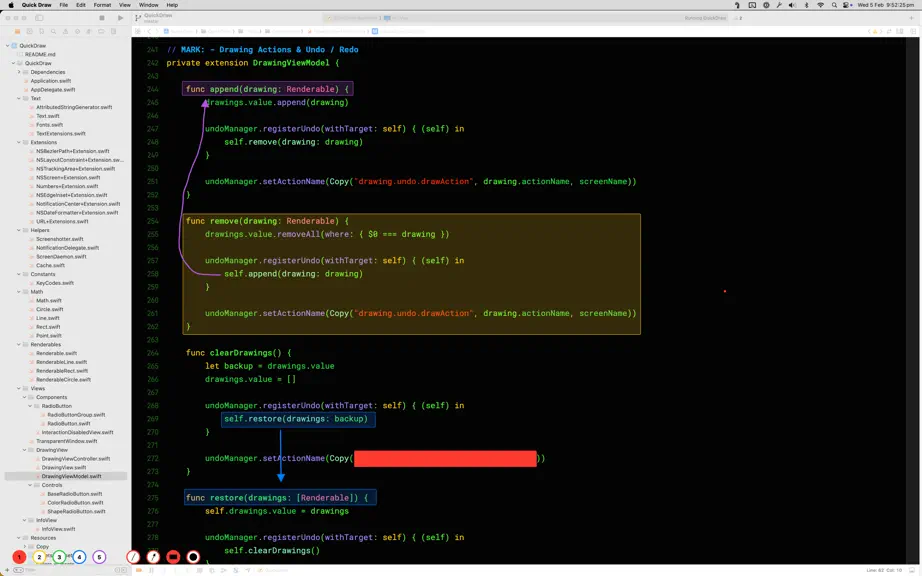Screen dimensions: 922x576
Task: Click the QuickDraw master branch scheme selector
Action: 154,18
